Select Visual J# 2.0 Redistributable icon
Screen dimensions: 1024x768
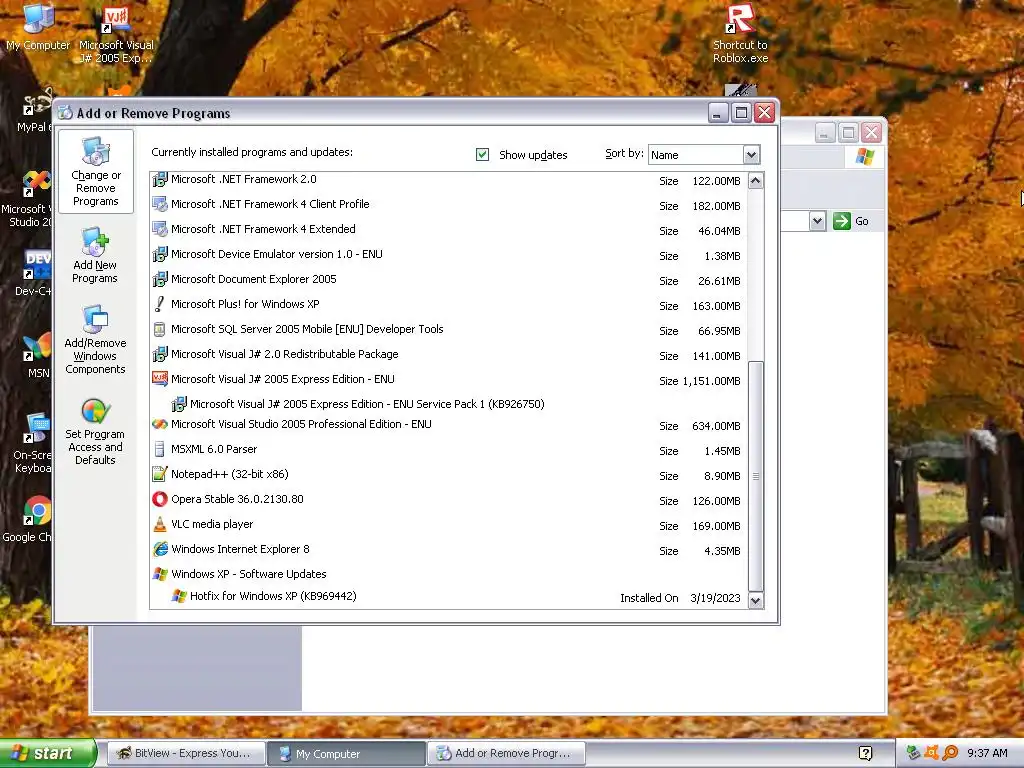159,355
